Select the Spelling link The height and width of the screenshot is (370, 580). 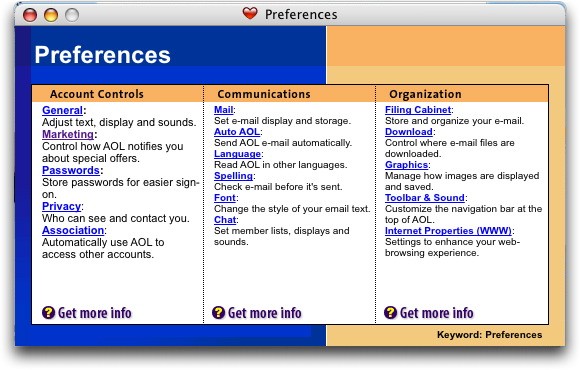point(233,176)
